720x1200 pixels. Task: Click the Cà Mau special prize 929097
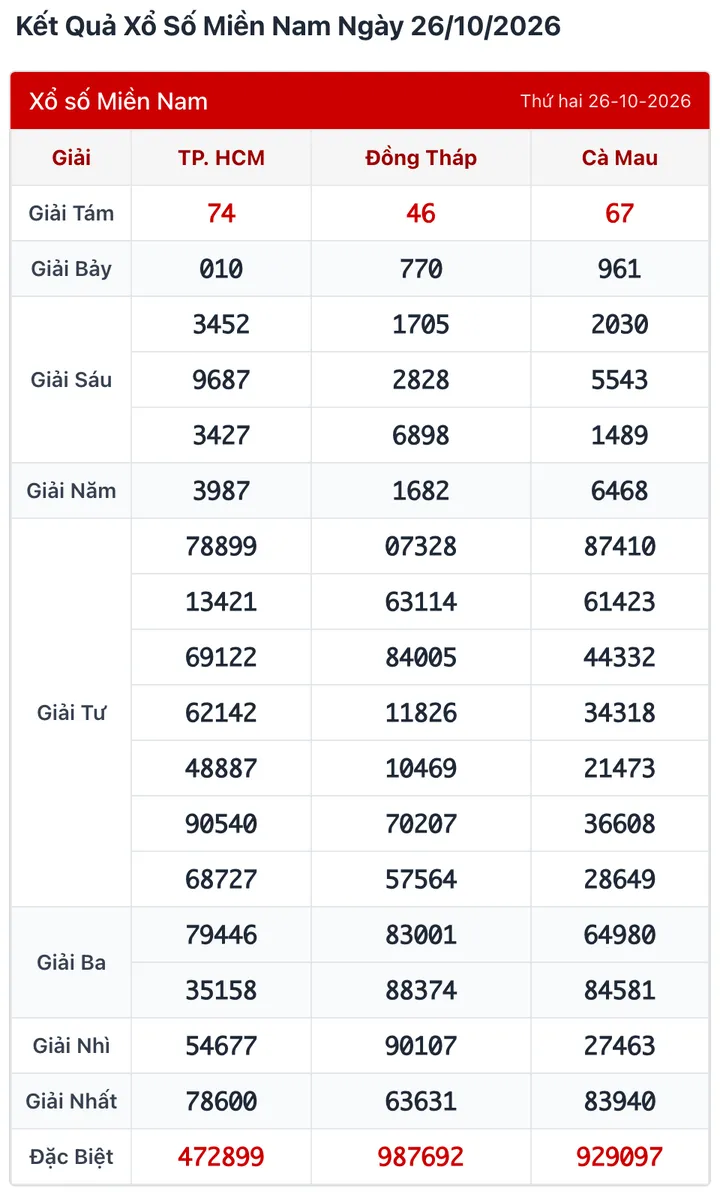(x=620, y=1157)
